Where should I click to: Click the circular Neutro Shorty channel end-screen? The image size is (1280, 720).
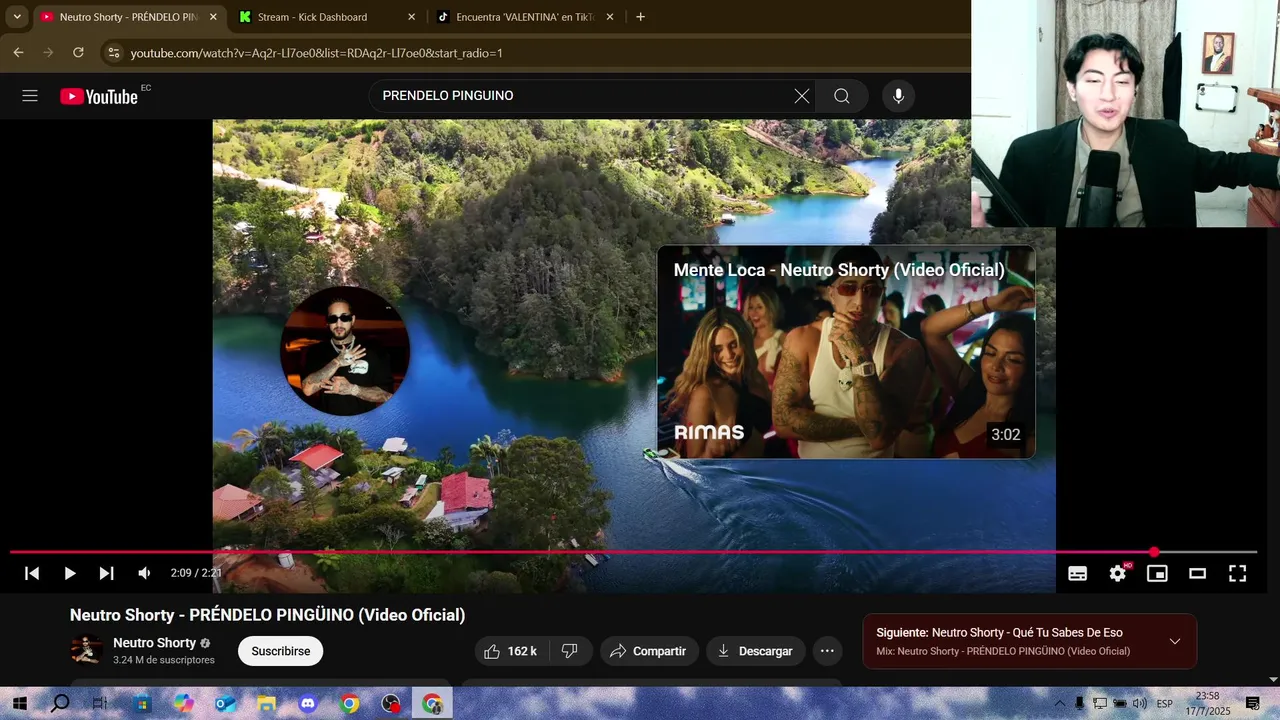tap(345, 350)
